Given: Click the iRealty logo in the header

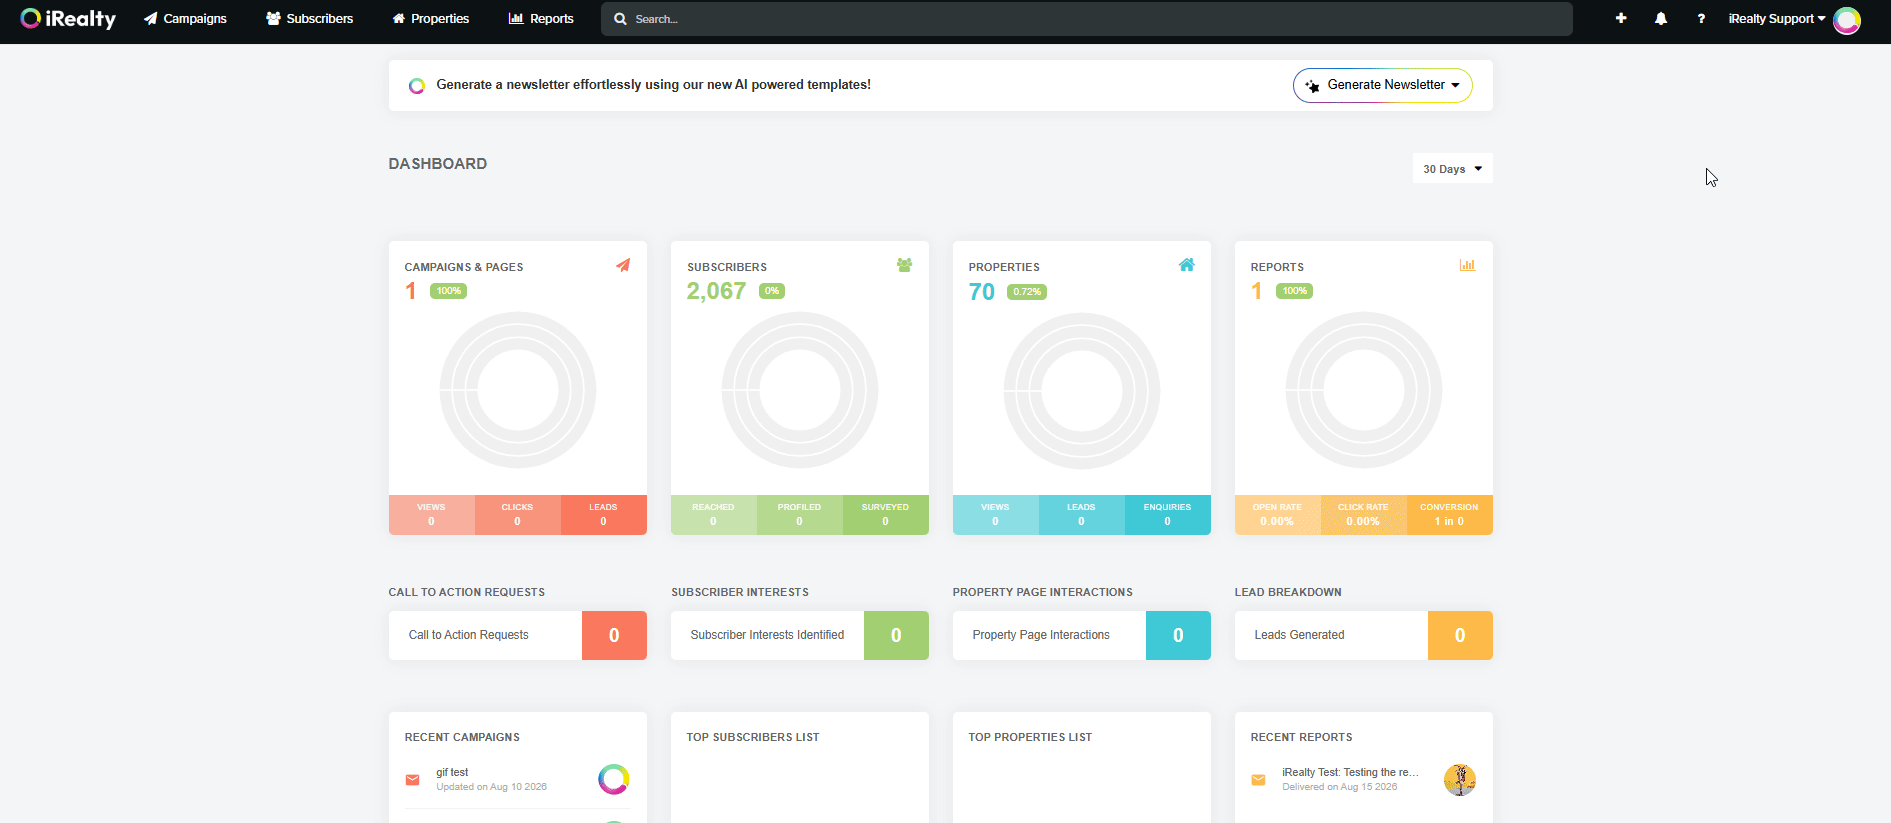Looking at the screenshot, I should coord(68,19).
